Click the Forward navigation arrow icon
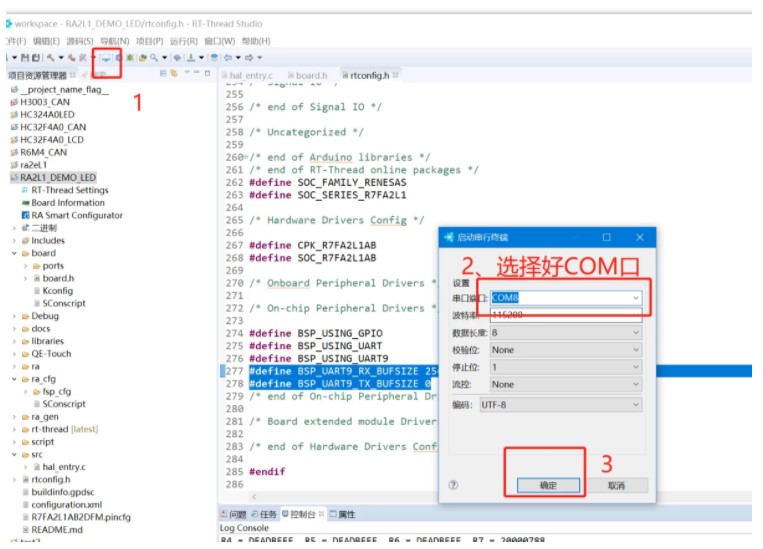 point(249,58)
